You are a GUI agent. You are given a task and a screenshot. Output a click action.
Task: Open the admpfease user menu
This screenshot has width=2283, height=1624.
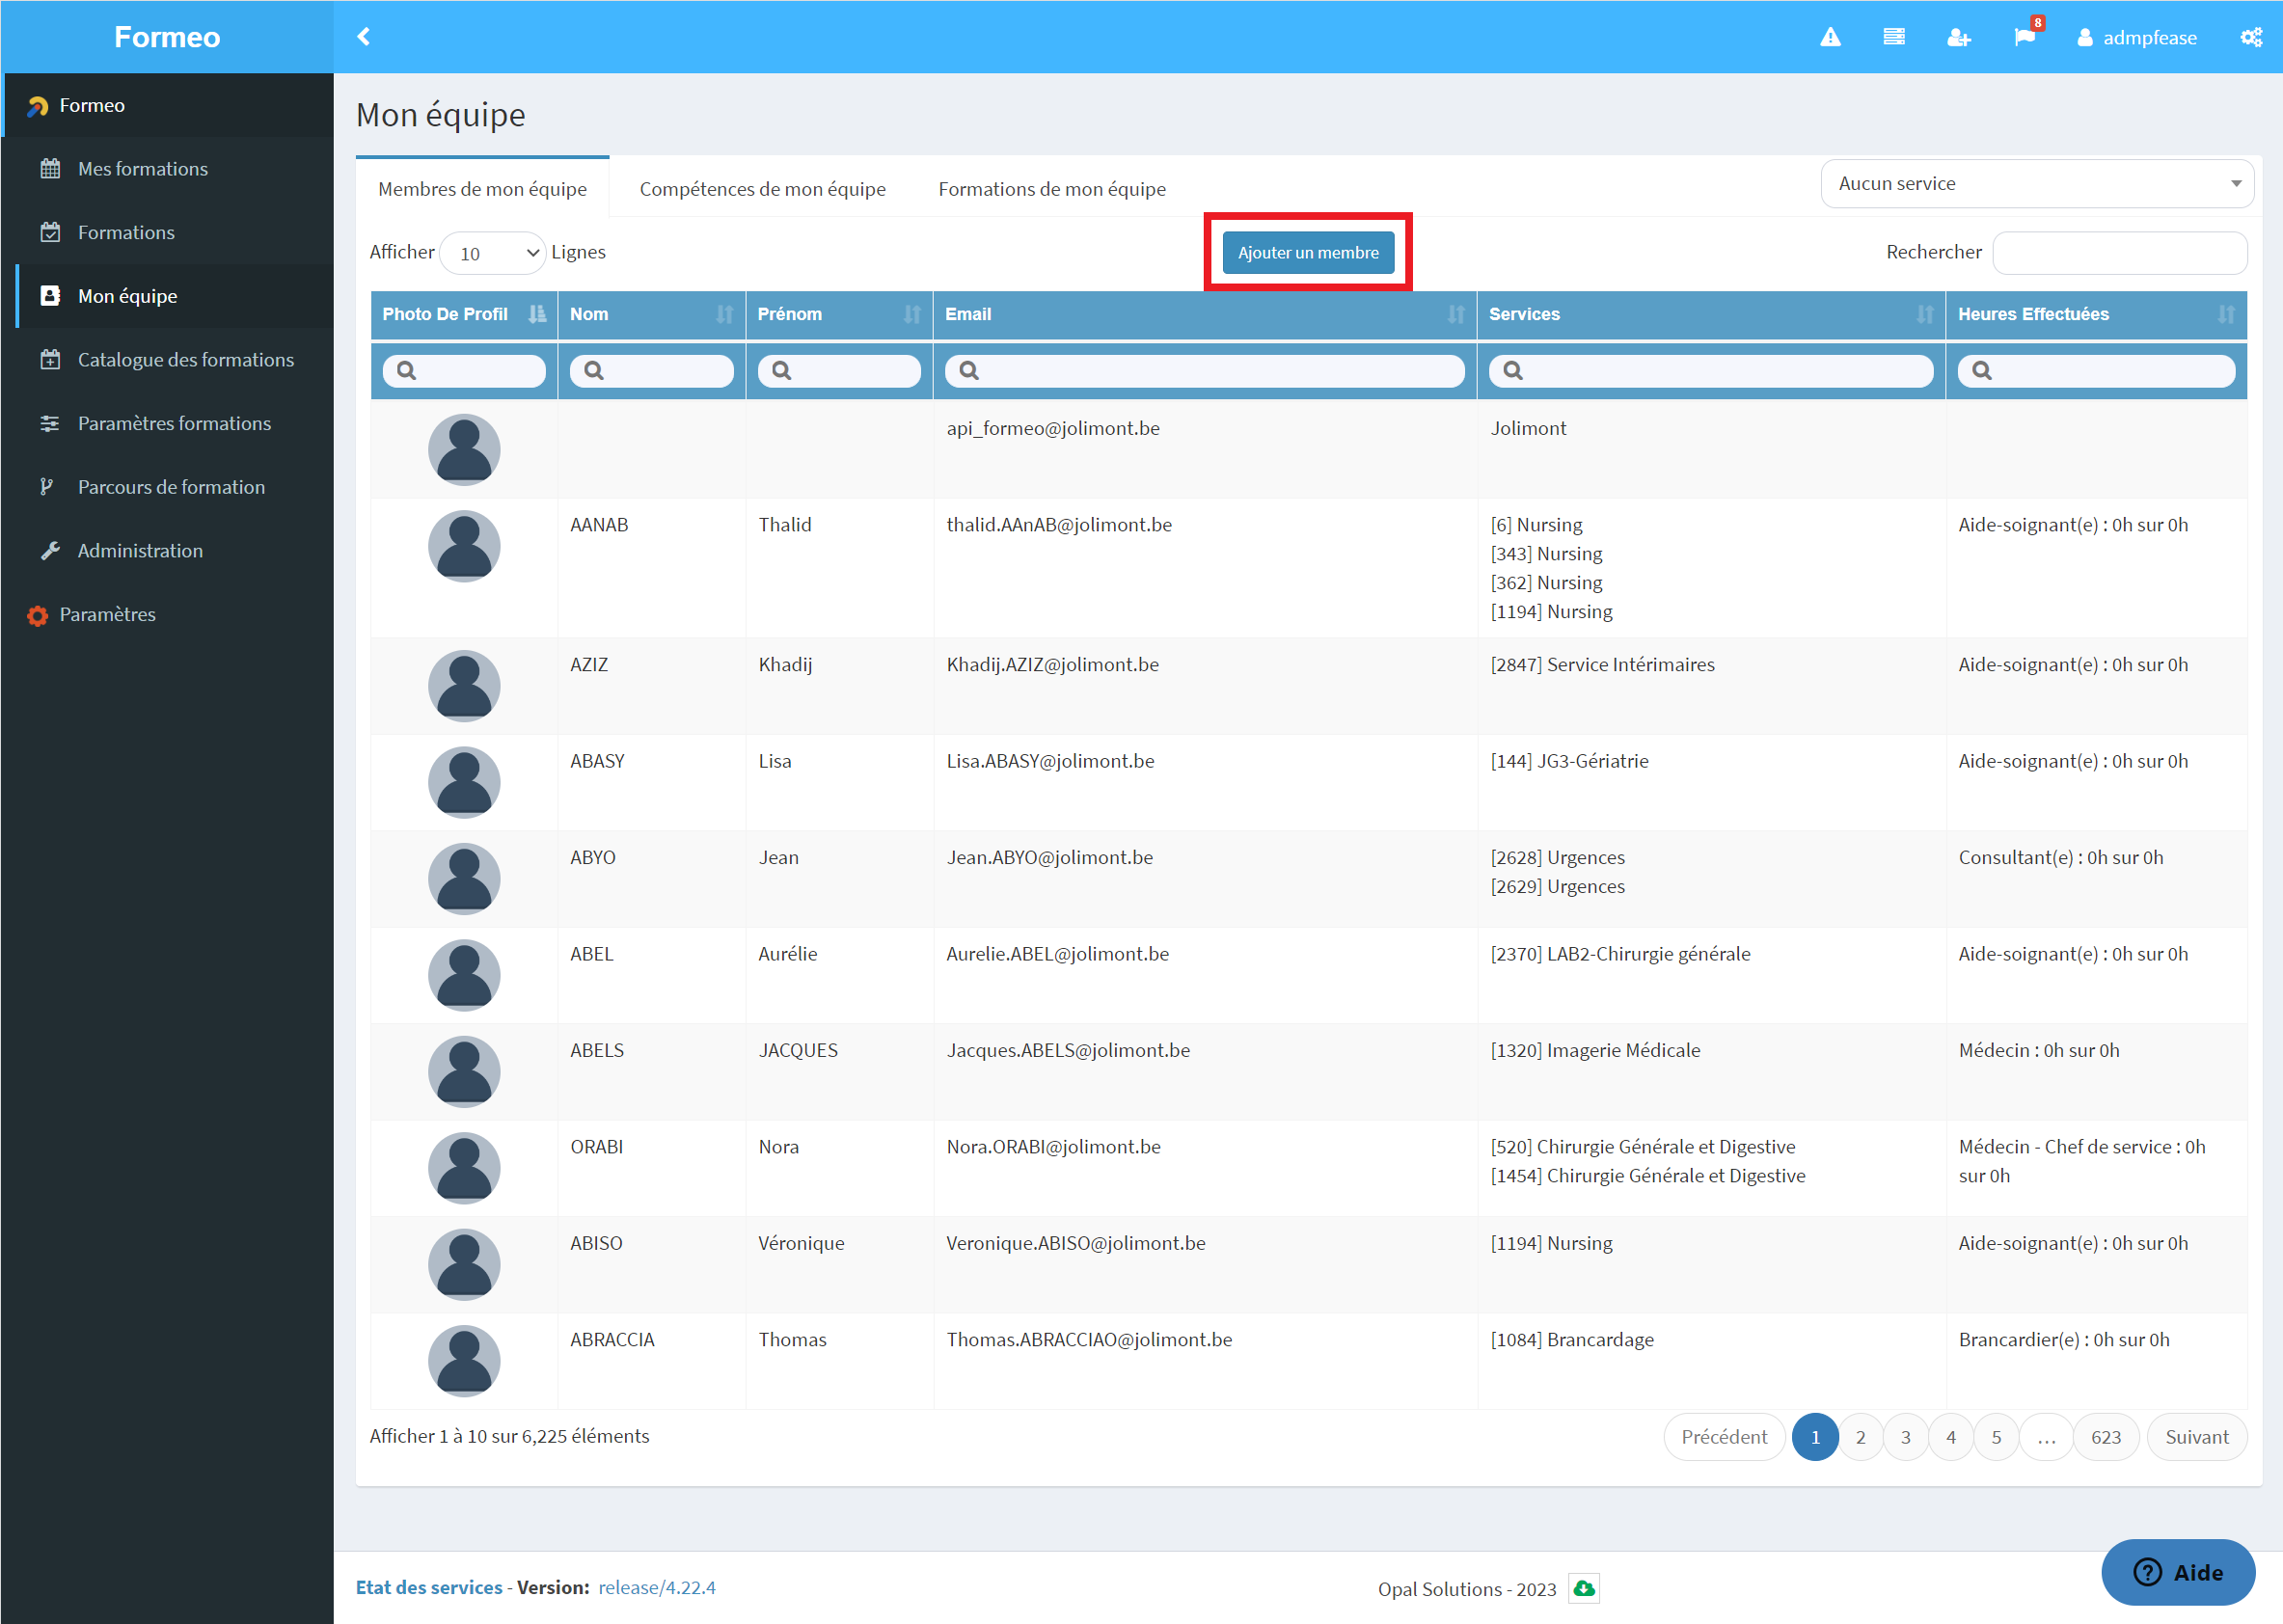click(x=2136, y=37)
